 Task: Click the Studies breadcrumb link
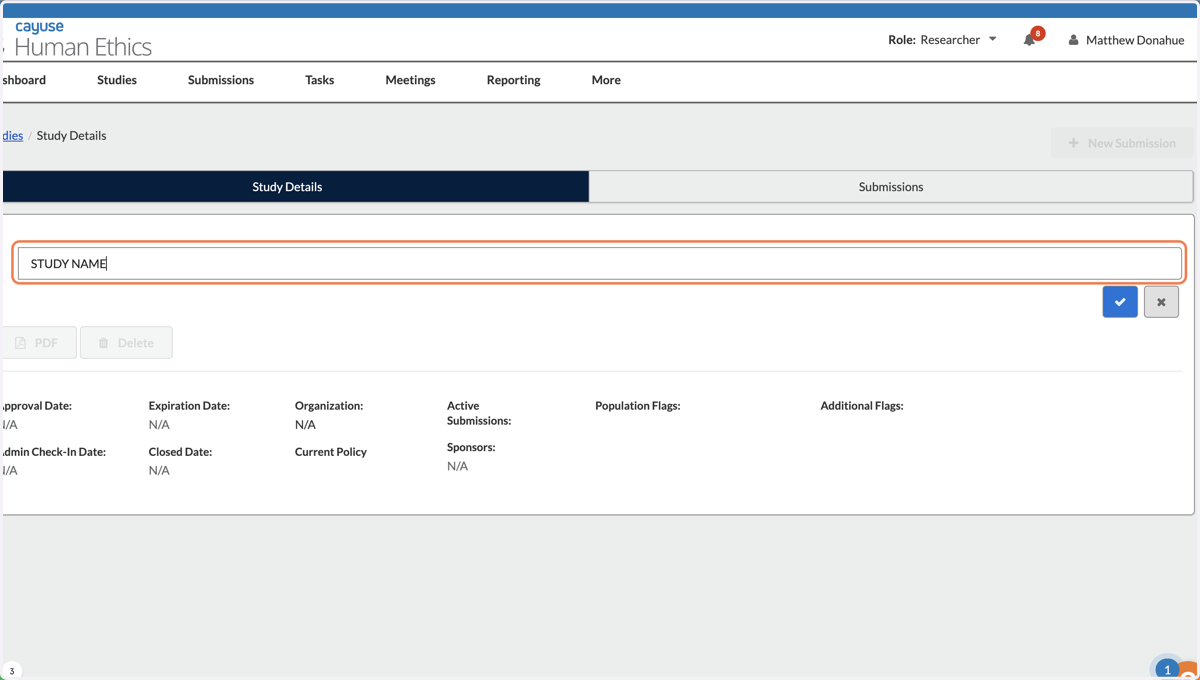12,136
